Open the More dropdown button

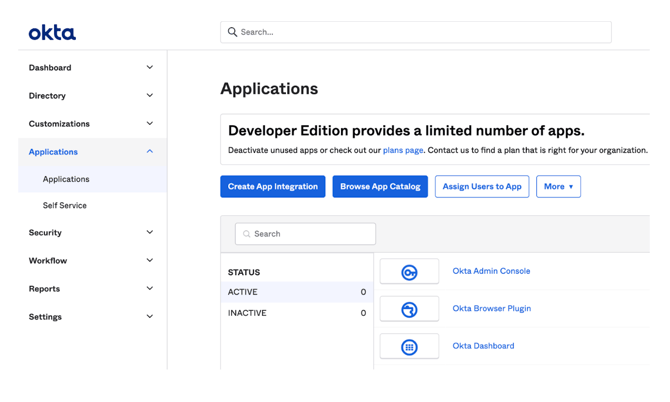[558, 187]
